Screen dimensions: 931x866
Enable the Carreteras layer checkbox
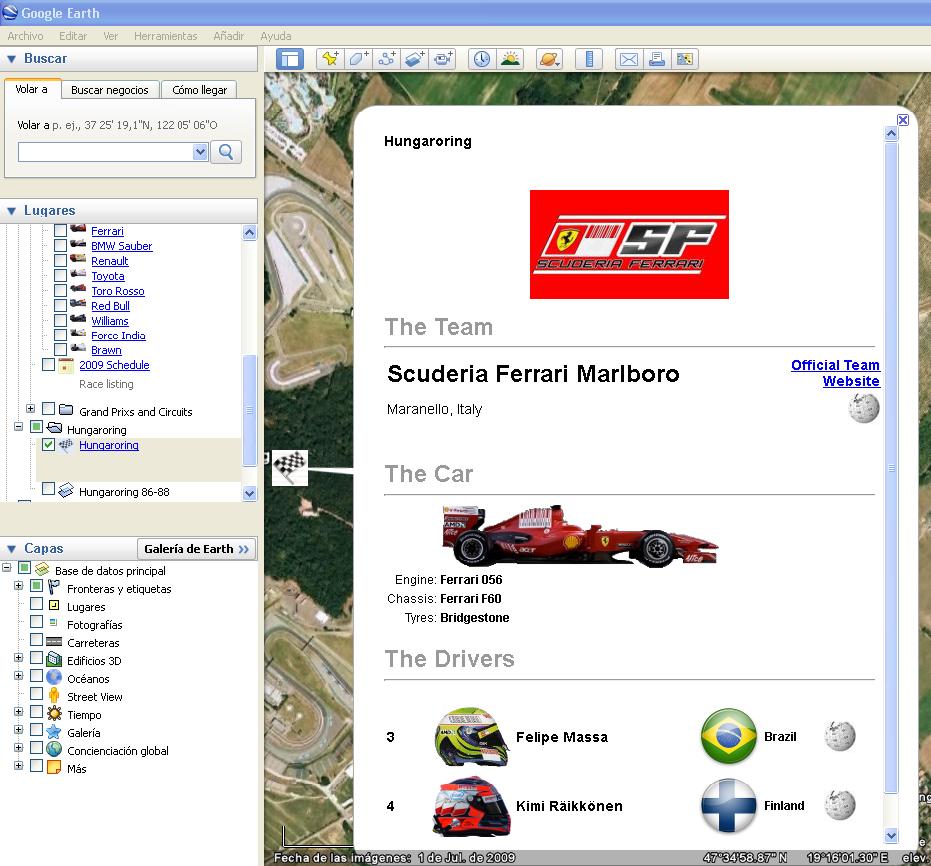pyautogui.click(x=37, y=641)
